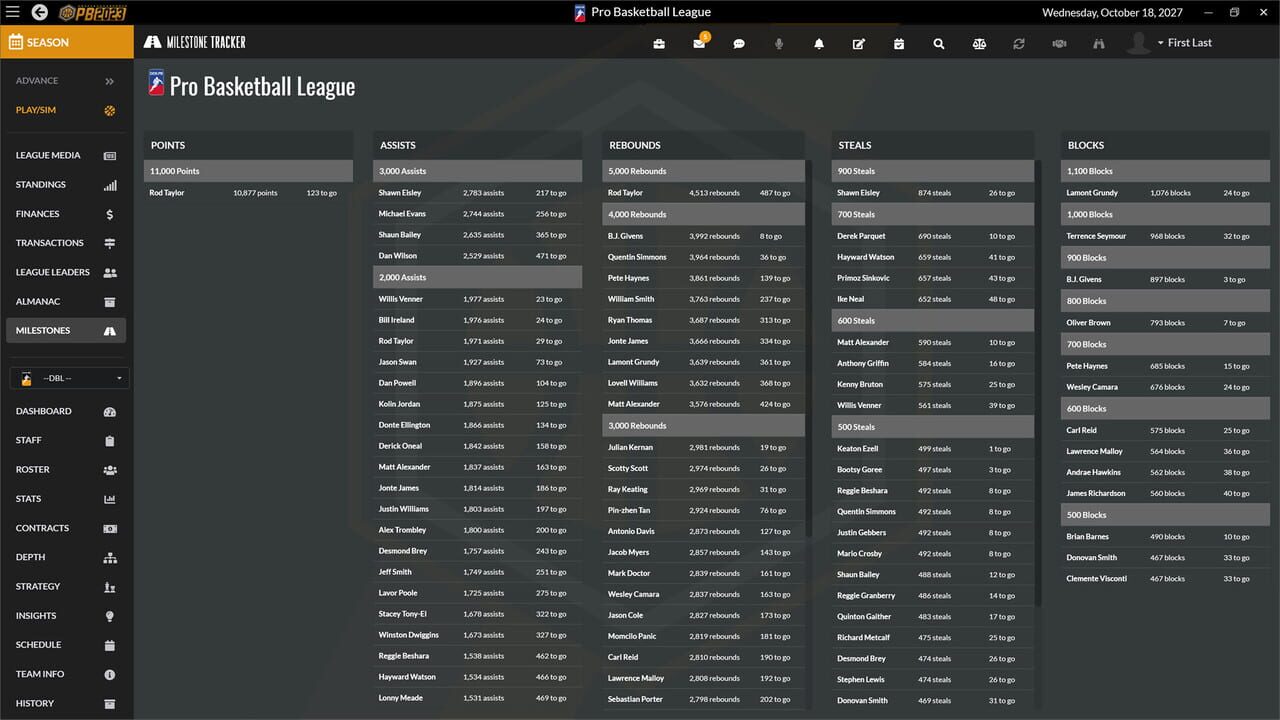Click Willis Venner in Assists list

click(x=400, y=299)
